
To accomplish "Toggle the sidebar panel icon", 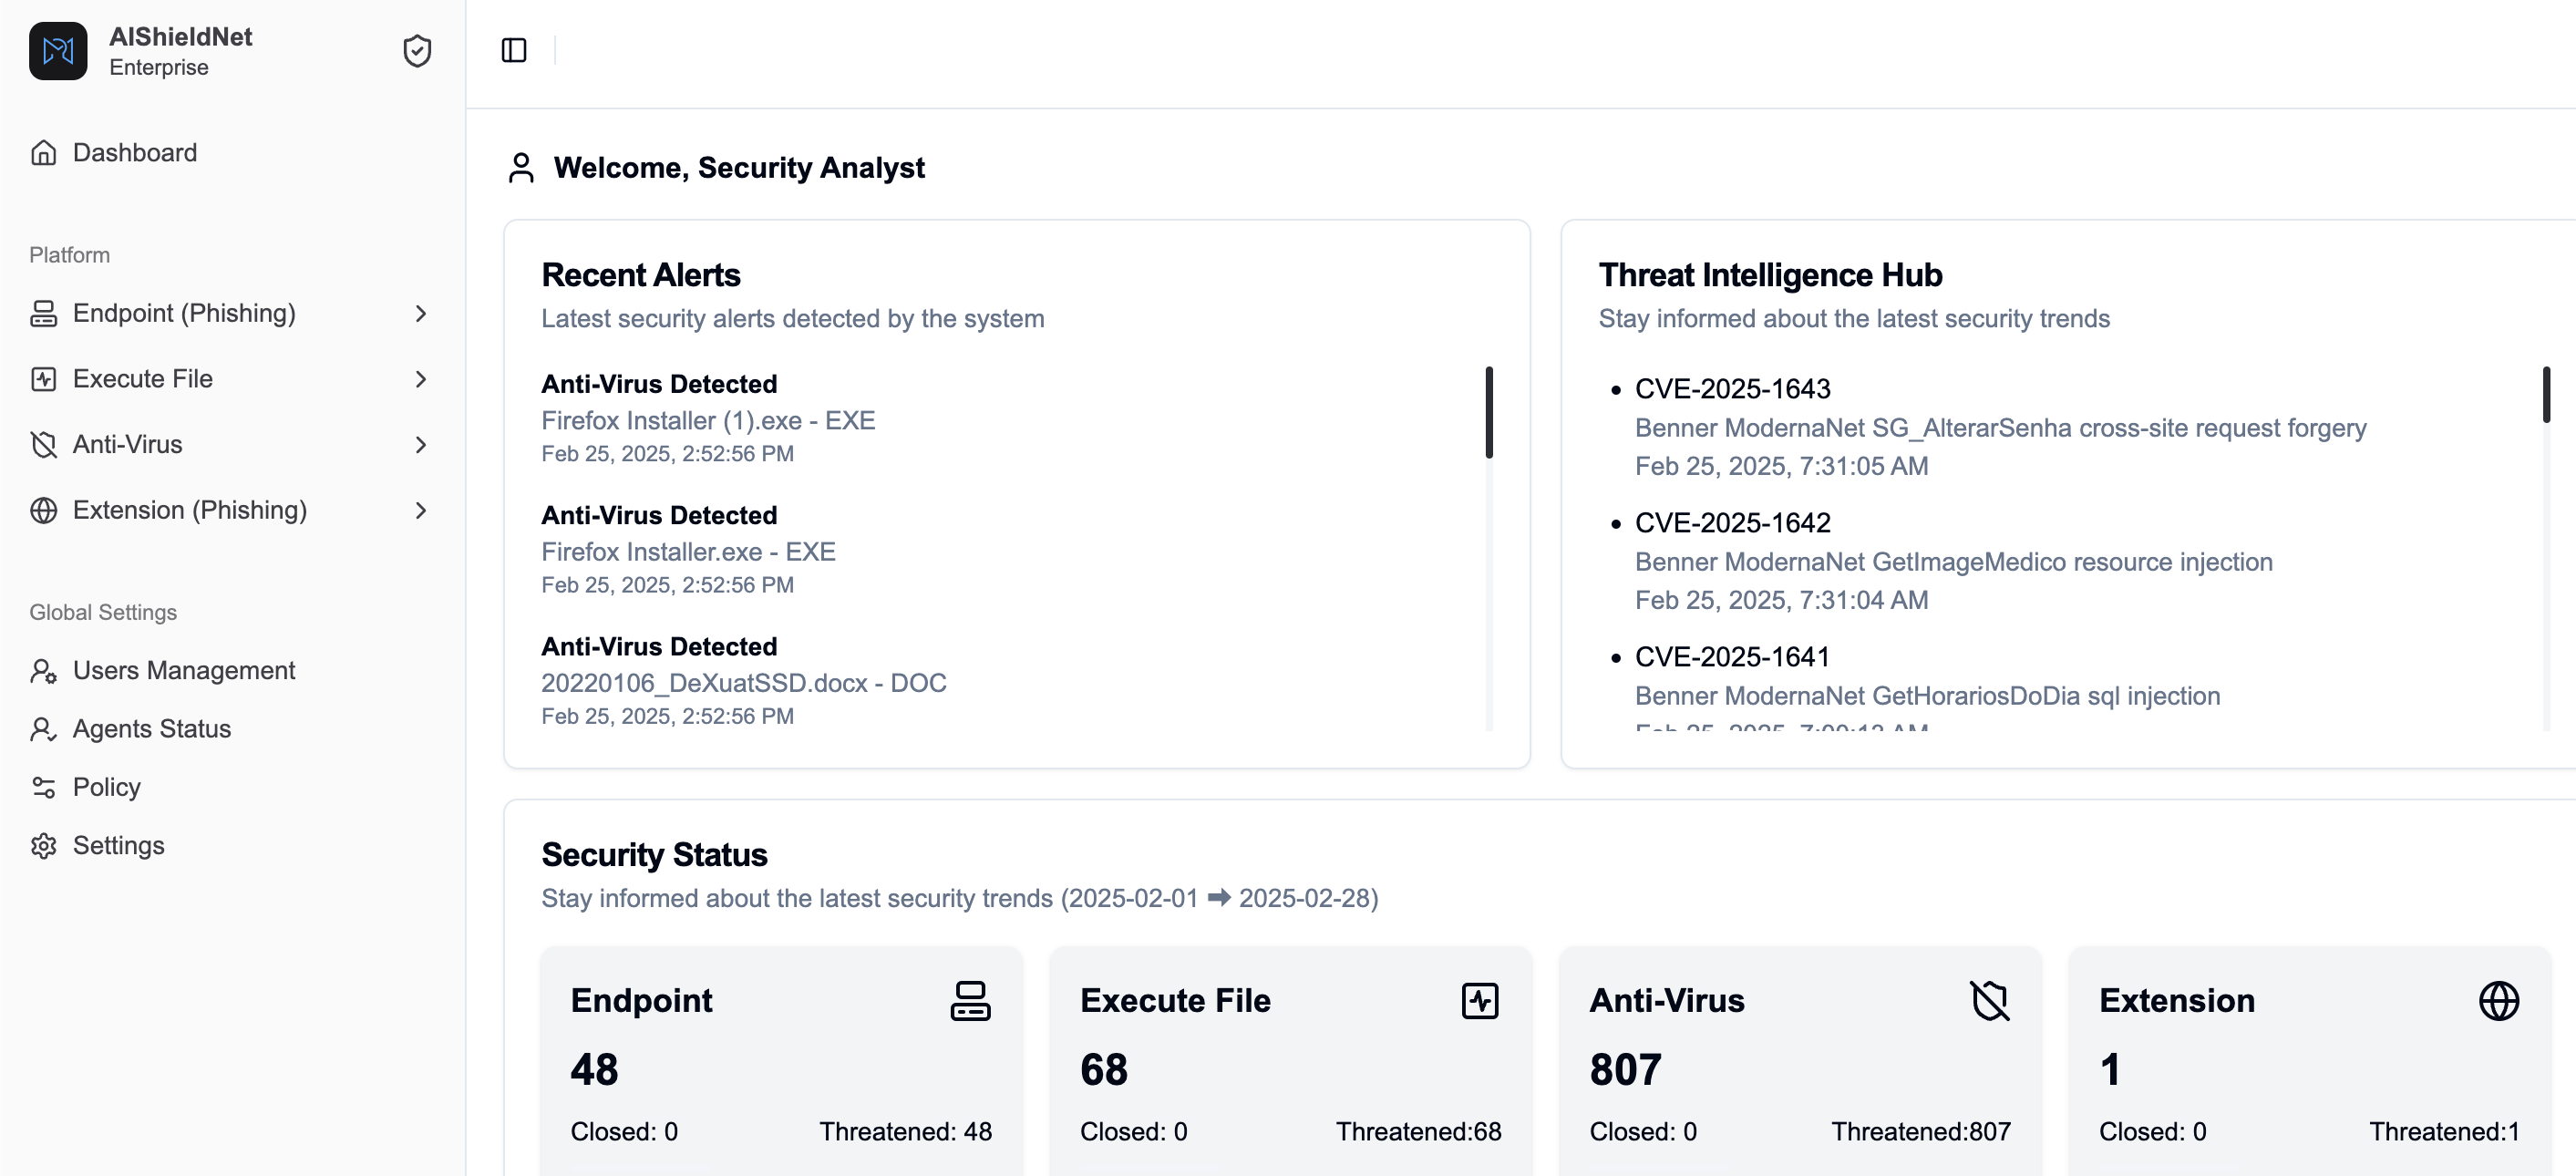I will coord(514,50).
